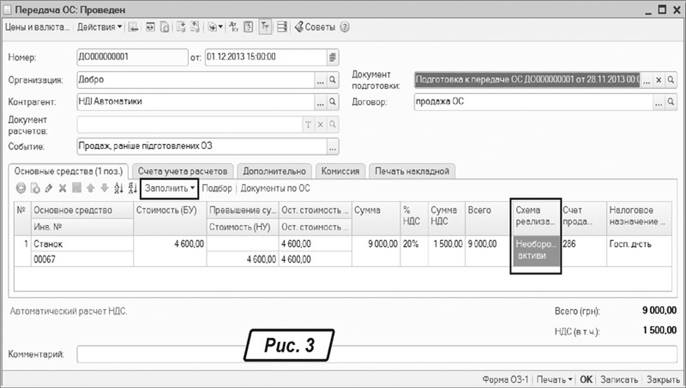Click the Подбор button
Screen dimensions: 686x388
(217, 189)
